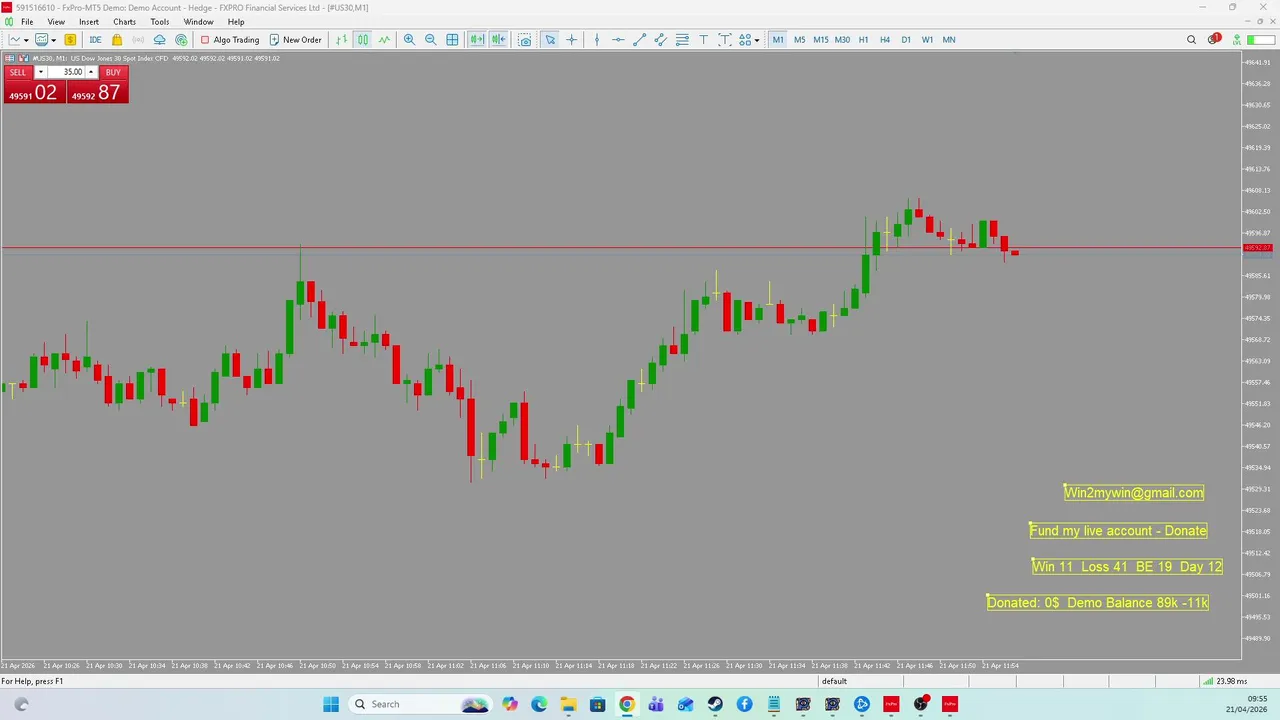Screen dimensions: 1280x720
Task: Switch chart to candlestick mode
Action: click(362, 40)
